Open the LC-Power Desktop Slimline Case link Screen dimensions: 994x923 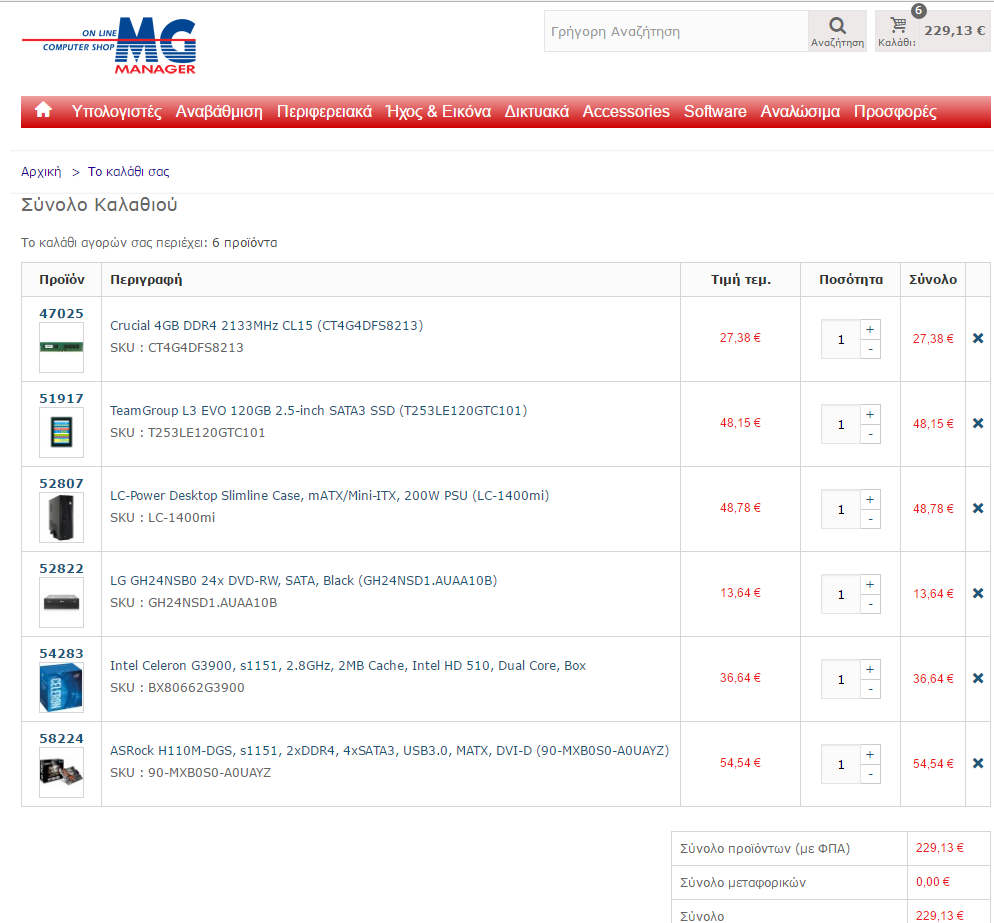(x=330, y=495)
